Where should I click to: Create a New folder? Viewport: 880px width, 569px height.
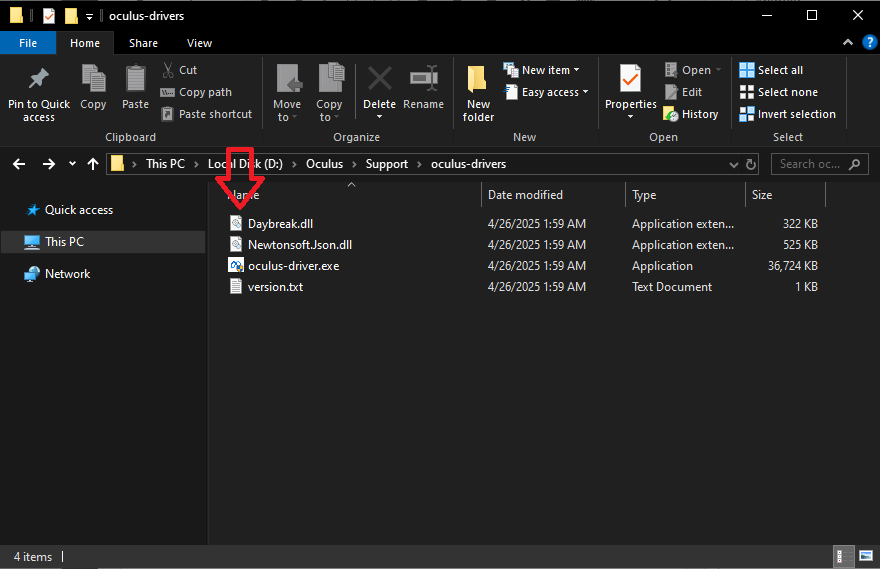point(478,93)
